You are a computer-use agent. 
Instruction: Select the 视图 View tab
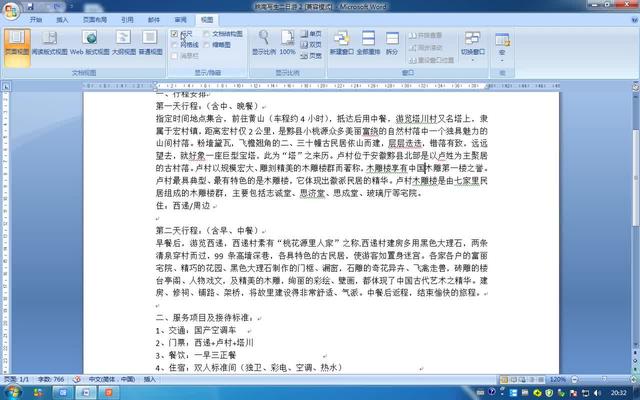(207, 20)
